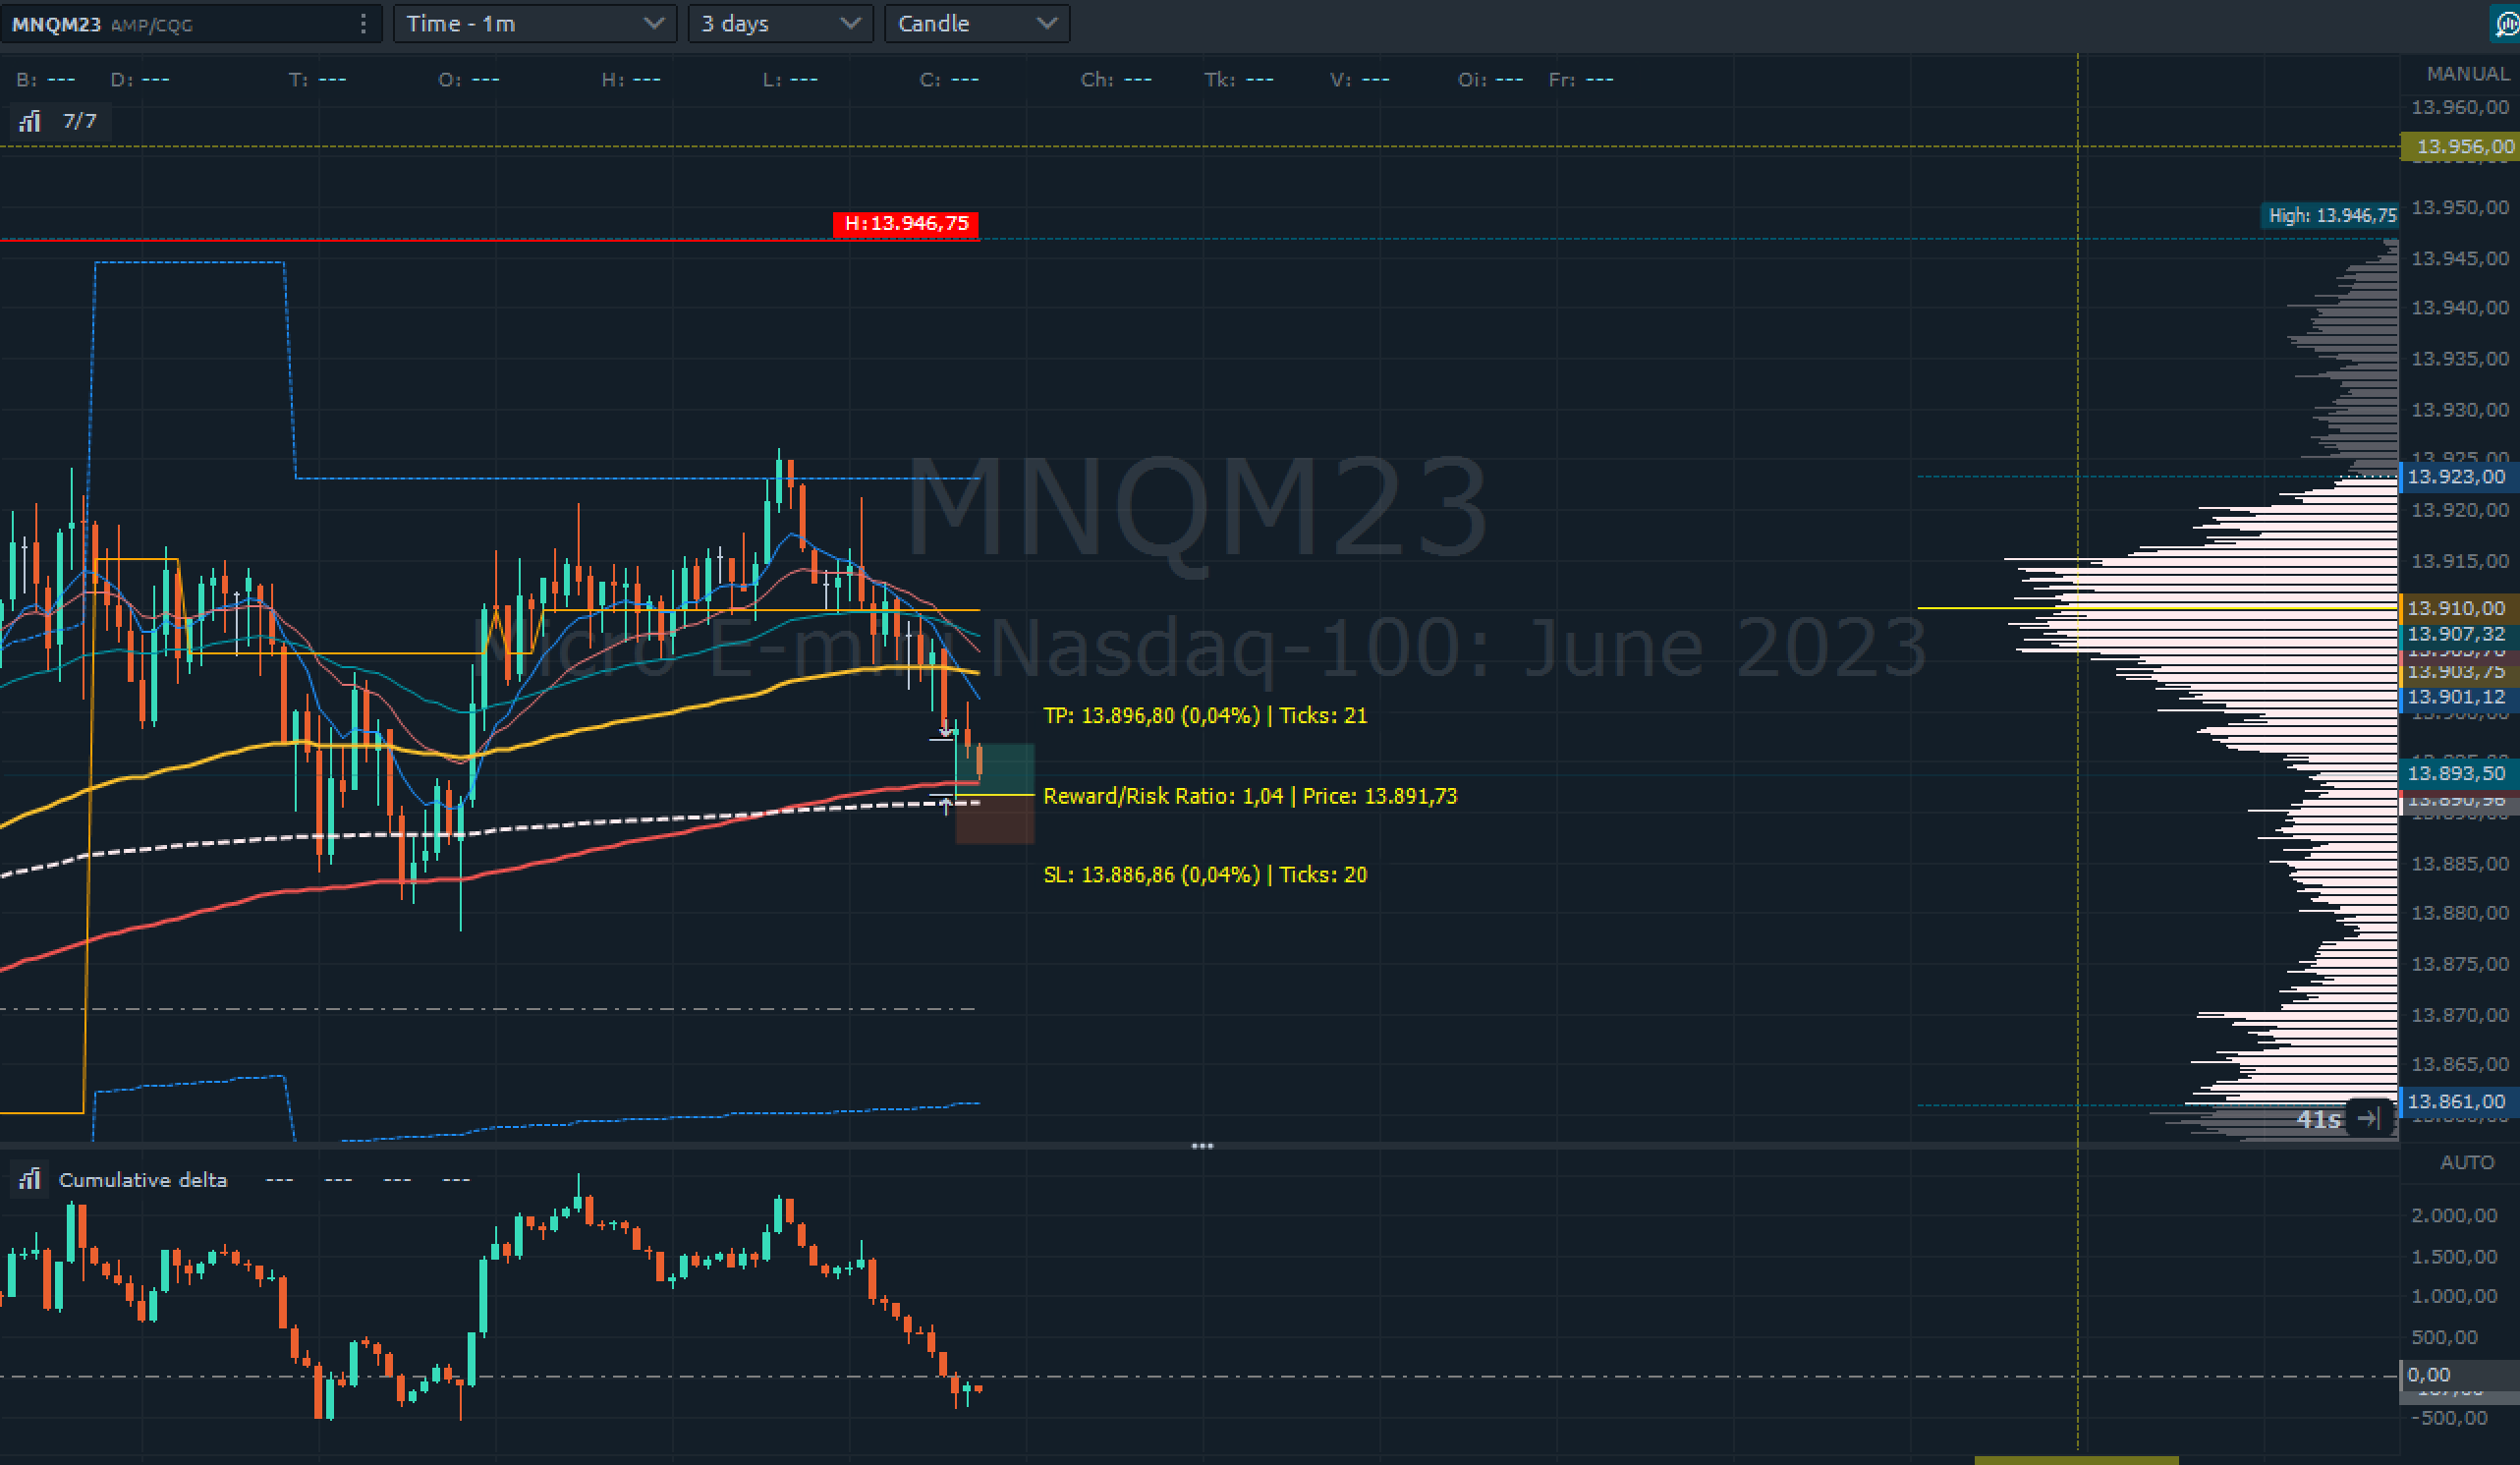Click the Reward/Risk Ratio: 1,04 label
Image resolution: width=2520 pixels, height=1465 pixels.
tap(1250, 796)
